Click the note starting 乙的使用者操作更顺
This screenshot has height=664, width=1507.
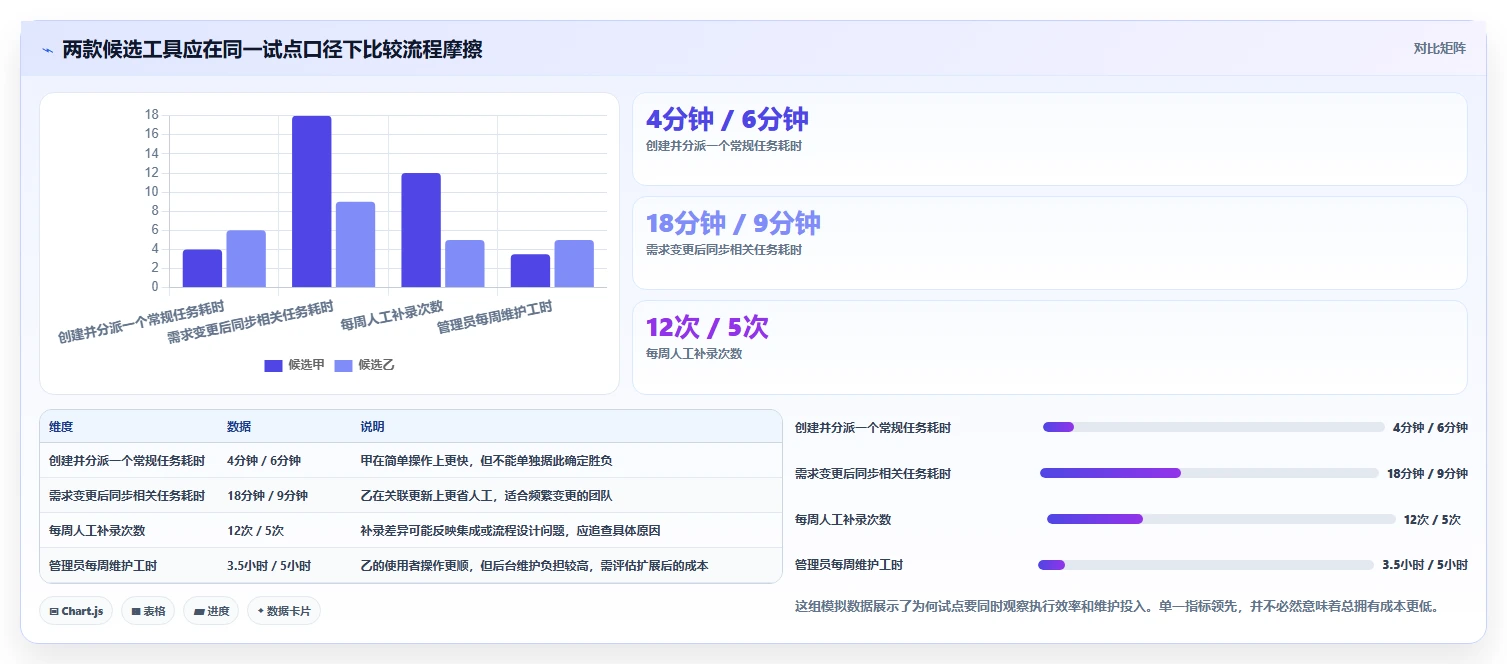click(534, 566)
